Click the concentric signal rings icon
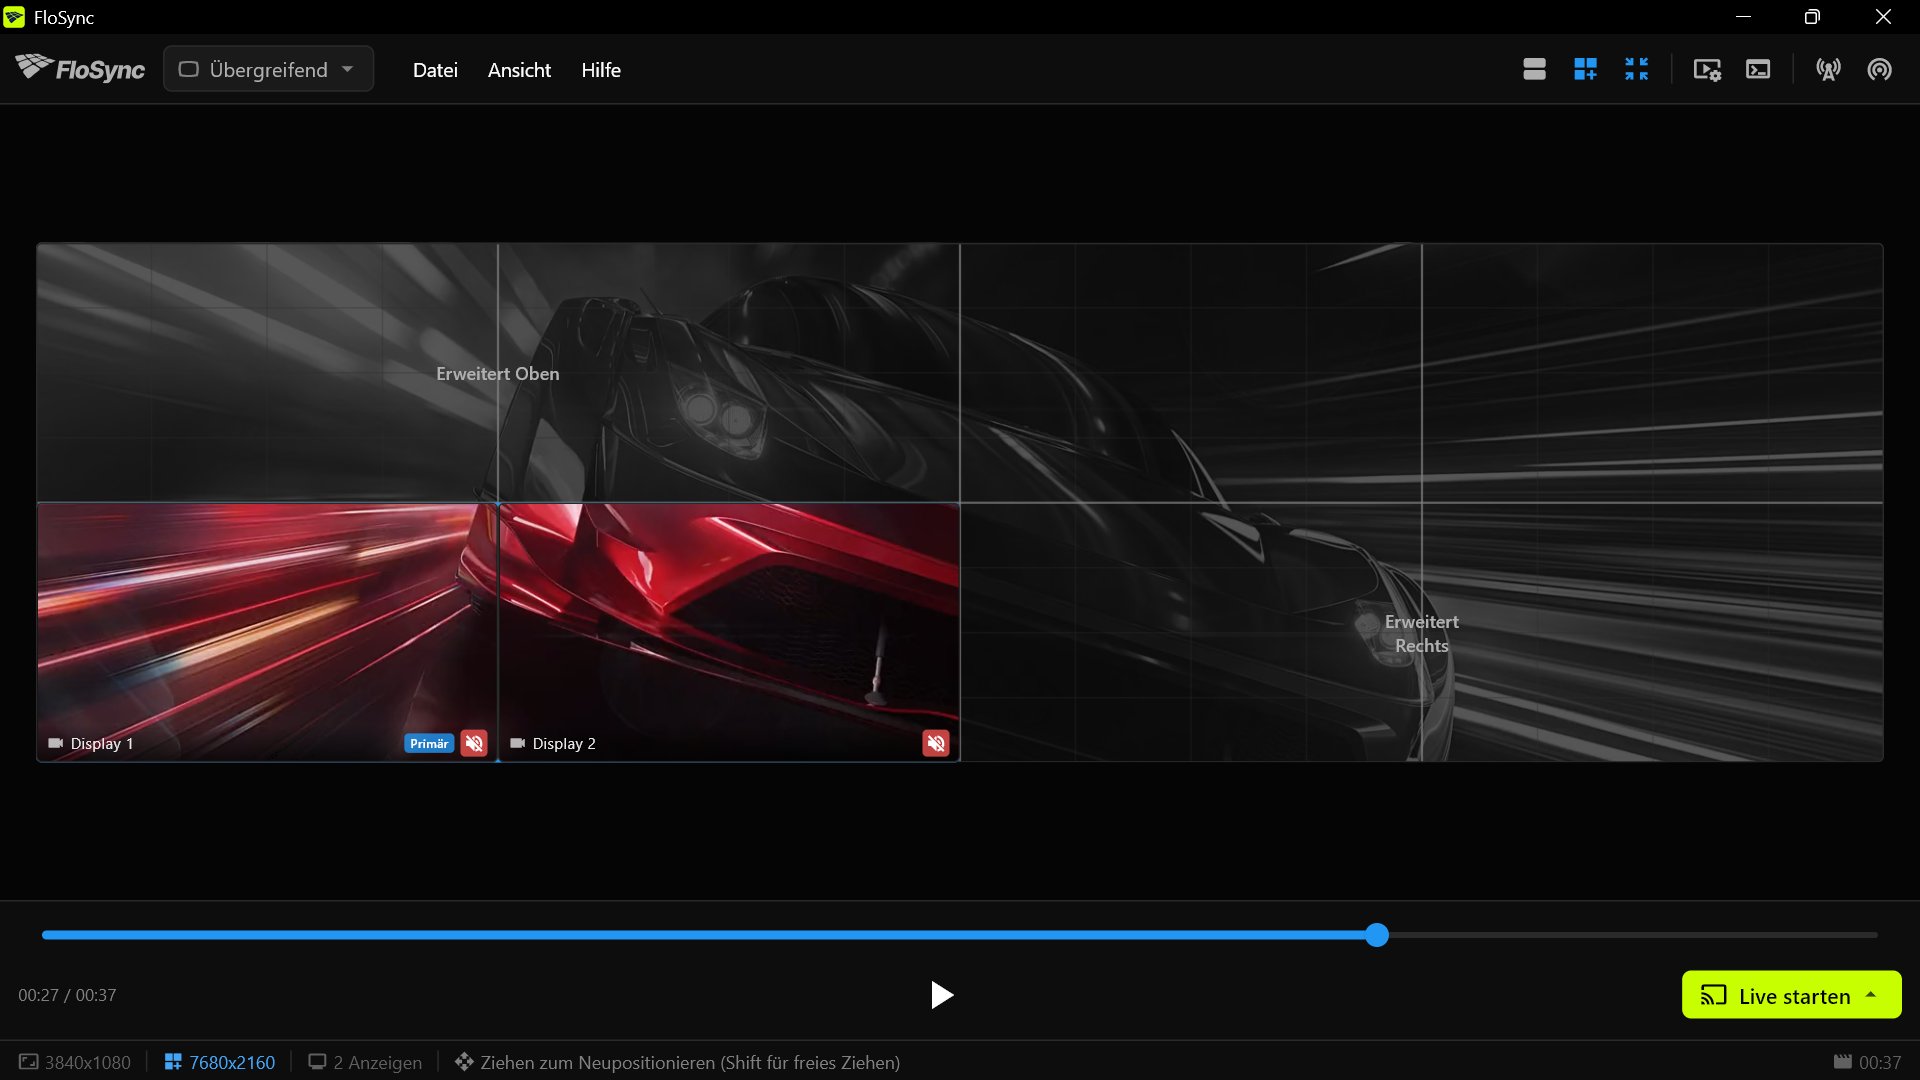 point(1879,69)
